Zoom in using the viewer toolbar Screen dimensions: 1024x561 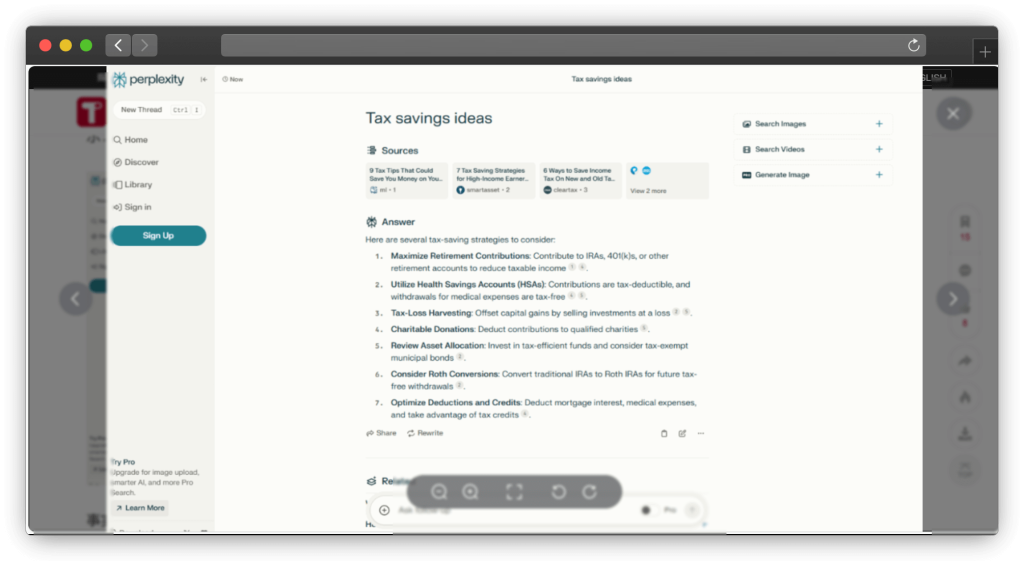coord(471,492)
